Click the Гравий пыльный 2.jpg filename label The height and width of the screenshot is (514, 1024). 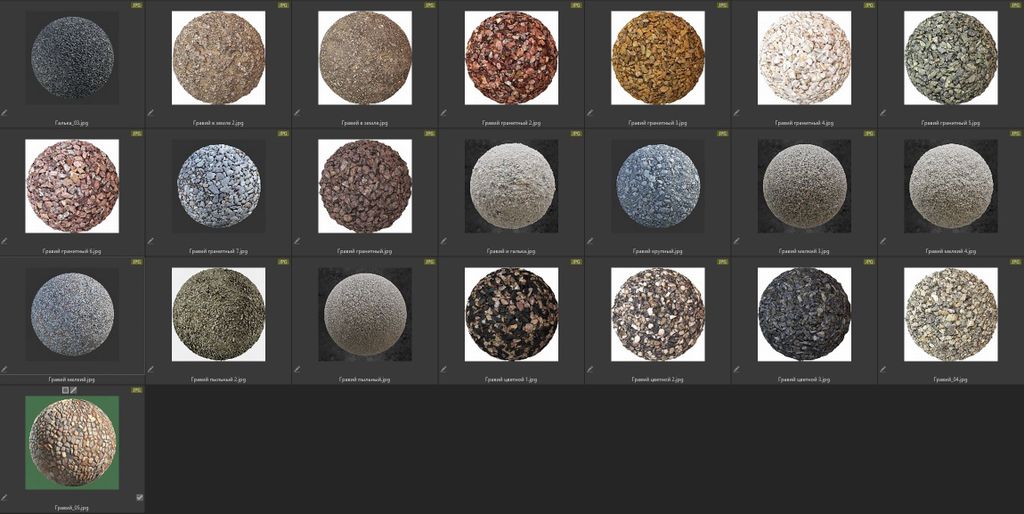(x=218, y=379)
